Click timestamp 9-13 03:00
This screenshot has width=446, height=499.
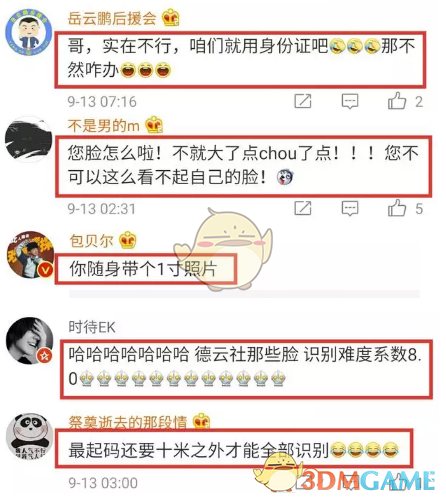(103, 483)
